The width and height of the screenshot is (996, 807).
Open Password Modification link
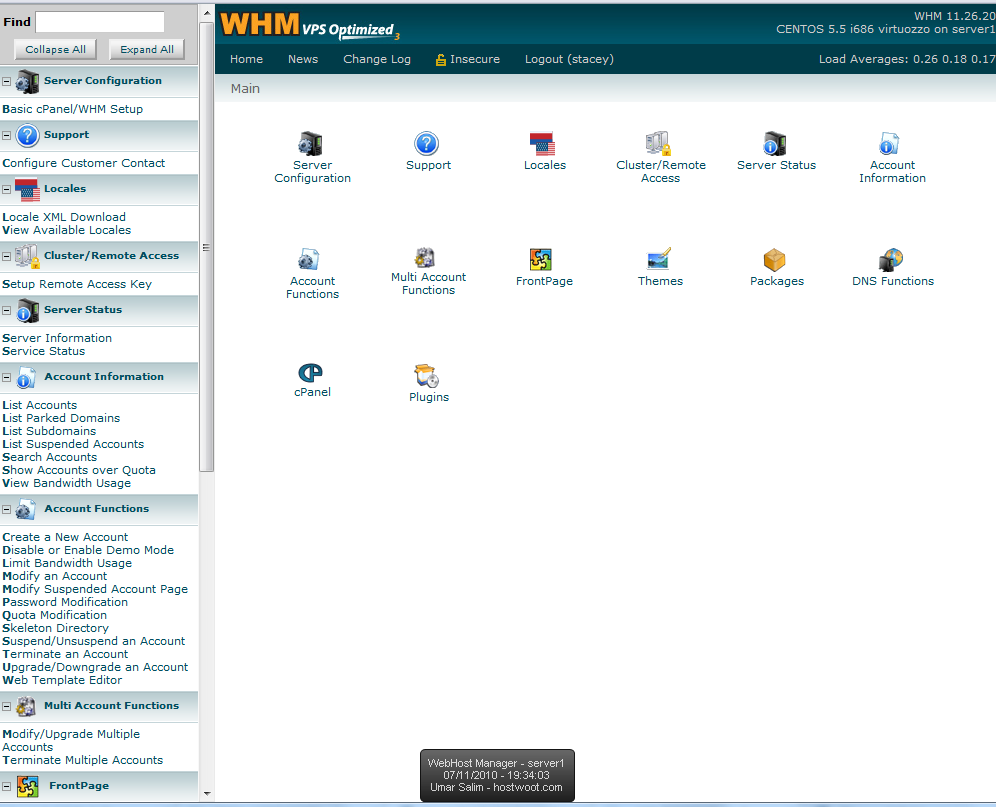point(65,602)
